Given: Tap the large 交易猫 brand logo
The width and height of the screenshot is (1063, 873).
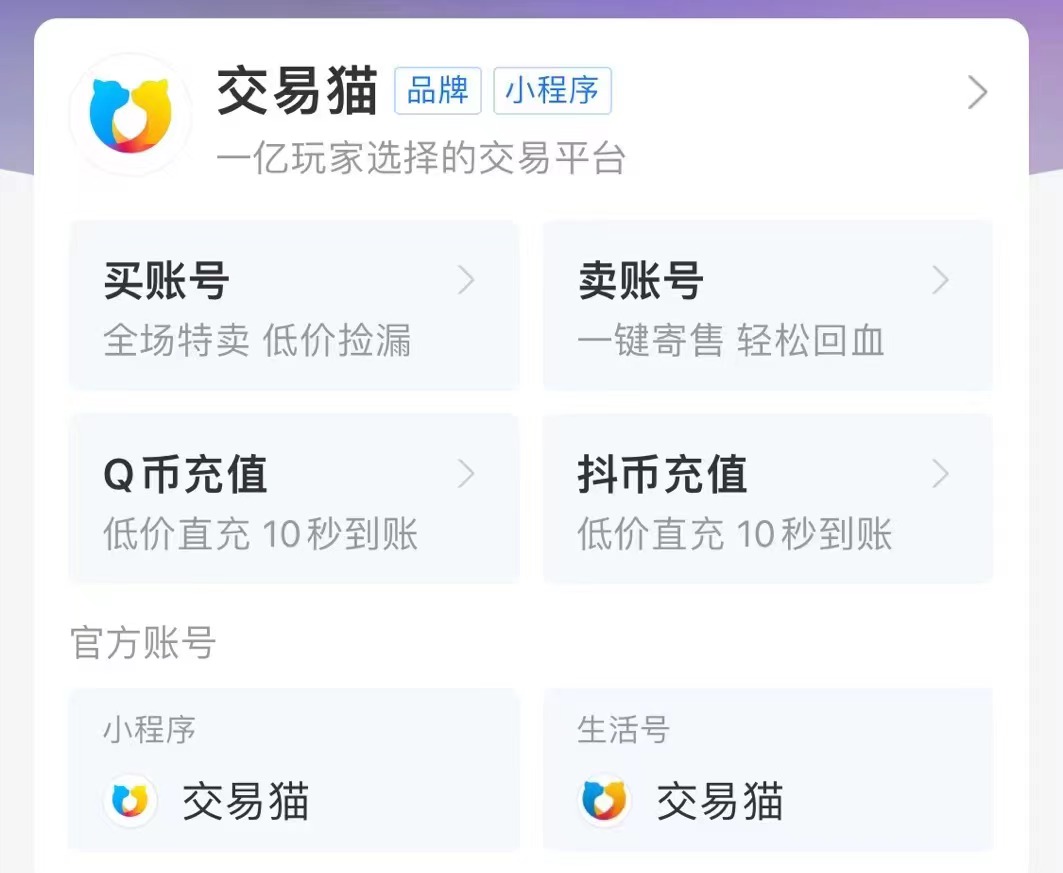Looking at the screenshot, I should 130,115.
